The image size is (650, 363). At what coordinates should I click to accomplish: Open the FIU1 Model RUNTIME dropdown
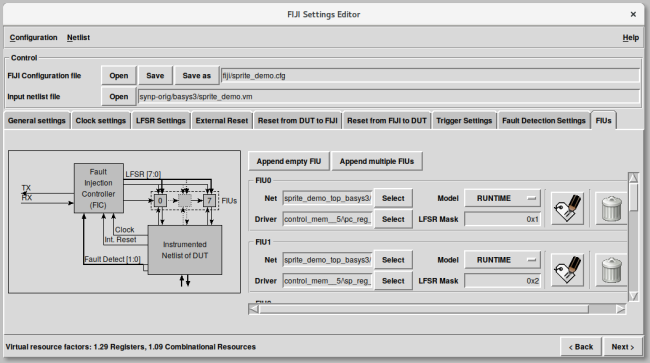[x=502, y=260]
